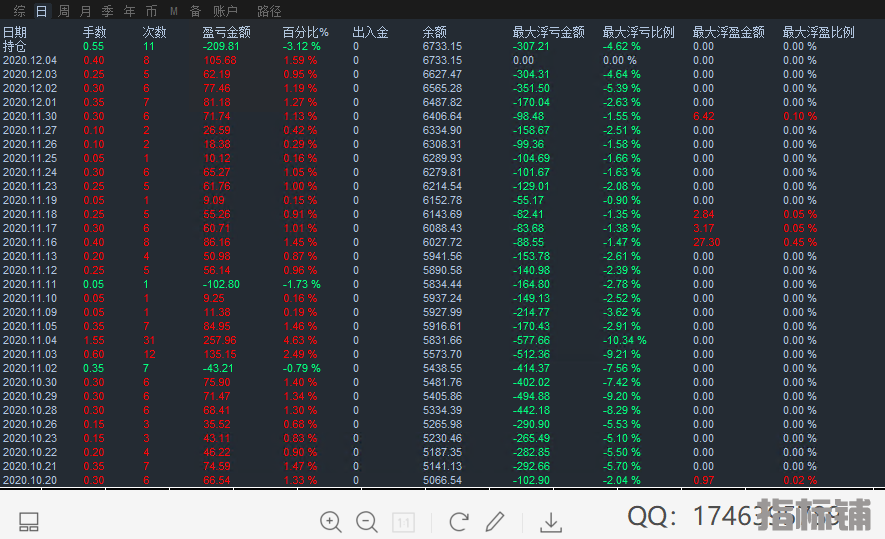The height and width of the screenshot is (539, 885).
Task: Open the 季 quarterly tab
Action: click(x=107, y=11)
